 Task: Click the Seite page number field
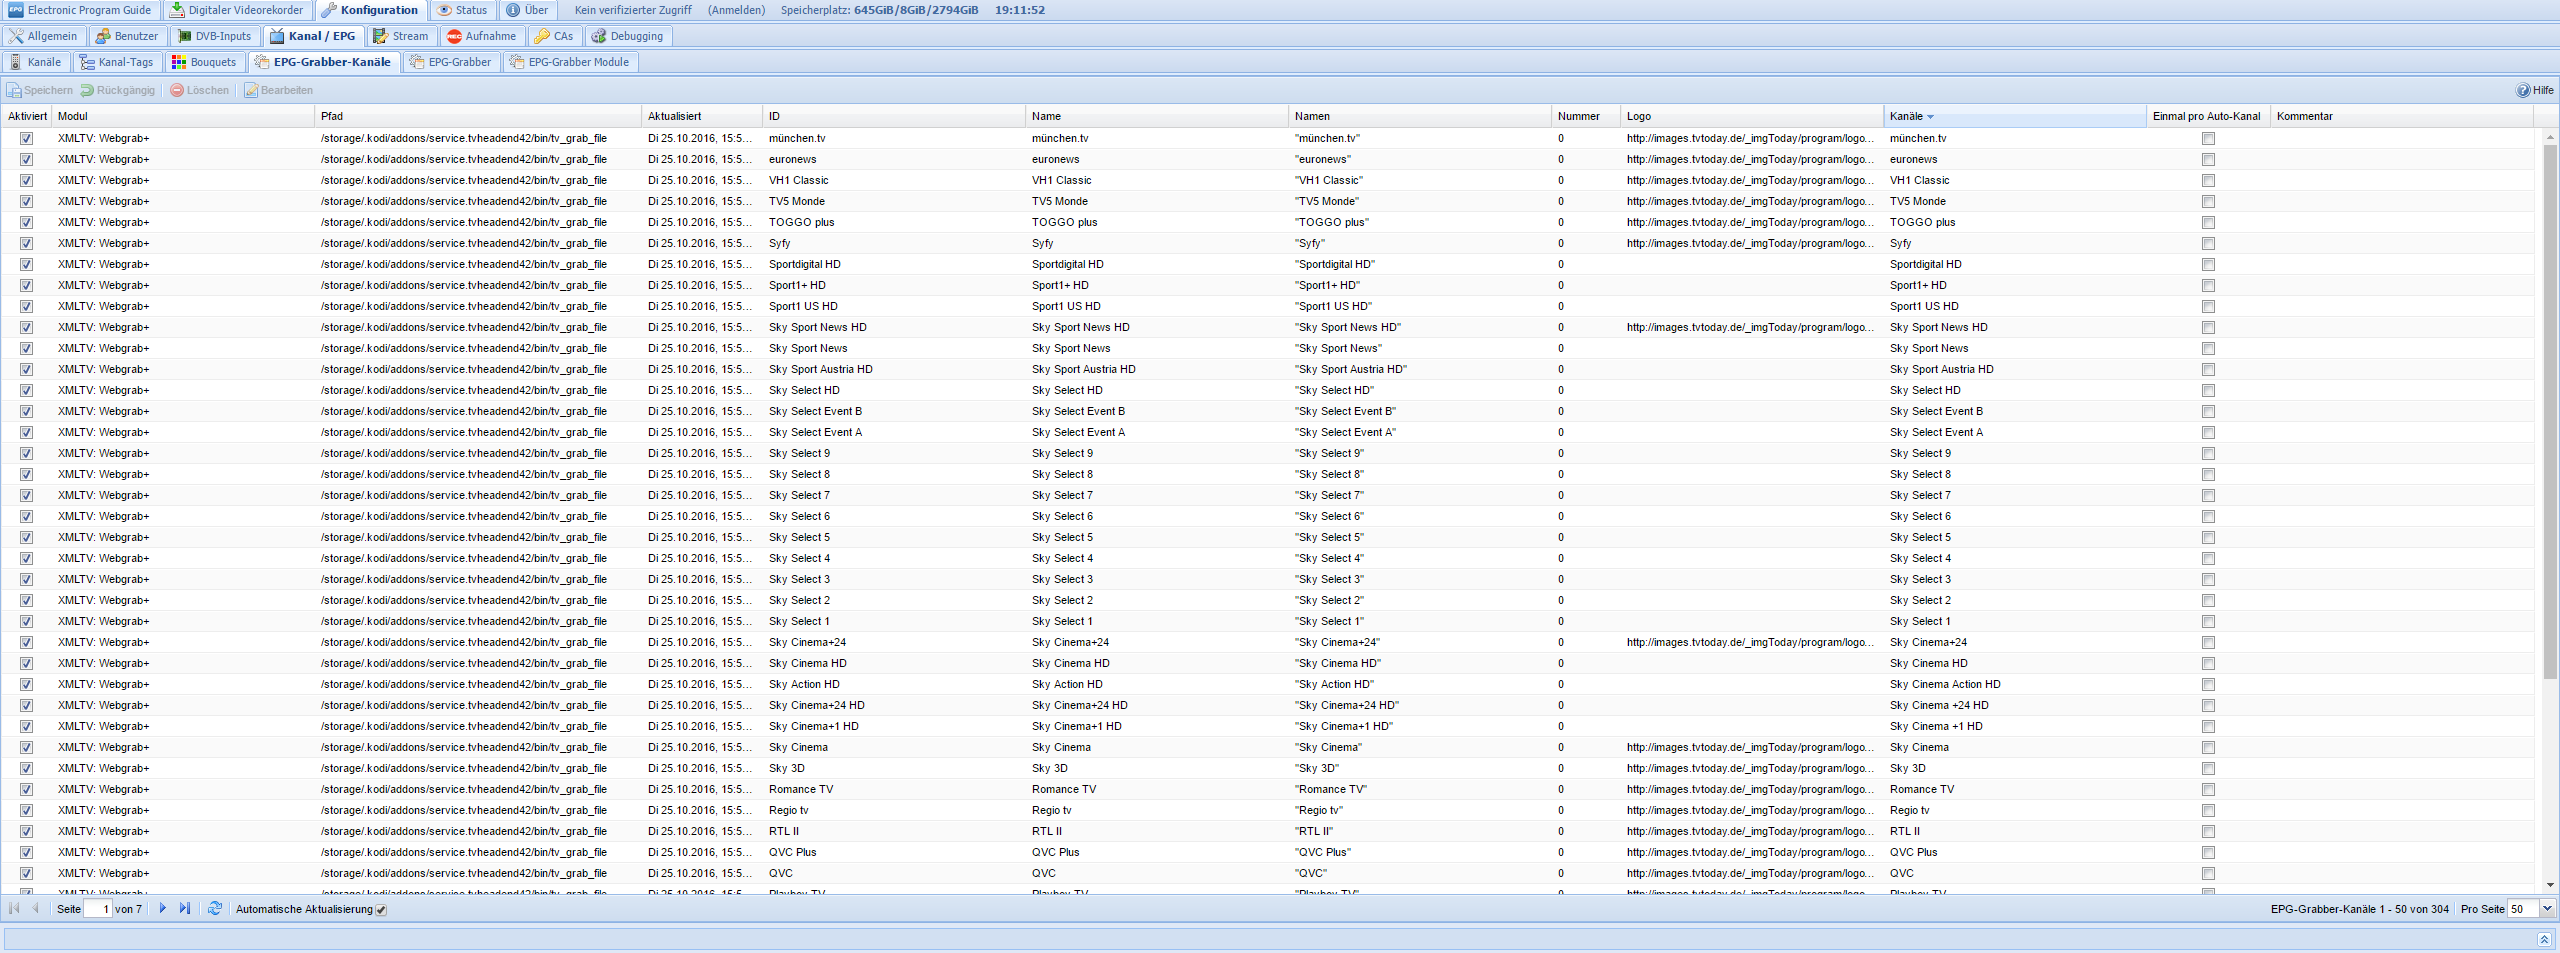click(98, 908)
